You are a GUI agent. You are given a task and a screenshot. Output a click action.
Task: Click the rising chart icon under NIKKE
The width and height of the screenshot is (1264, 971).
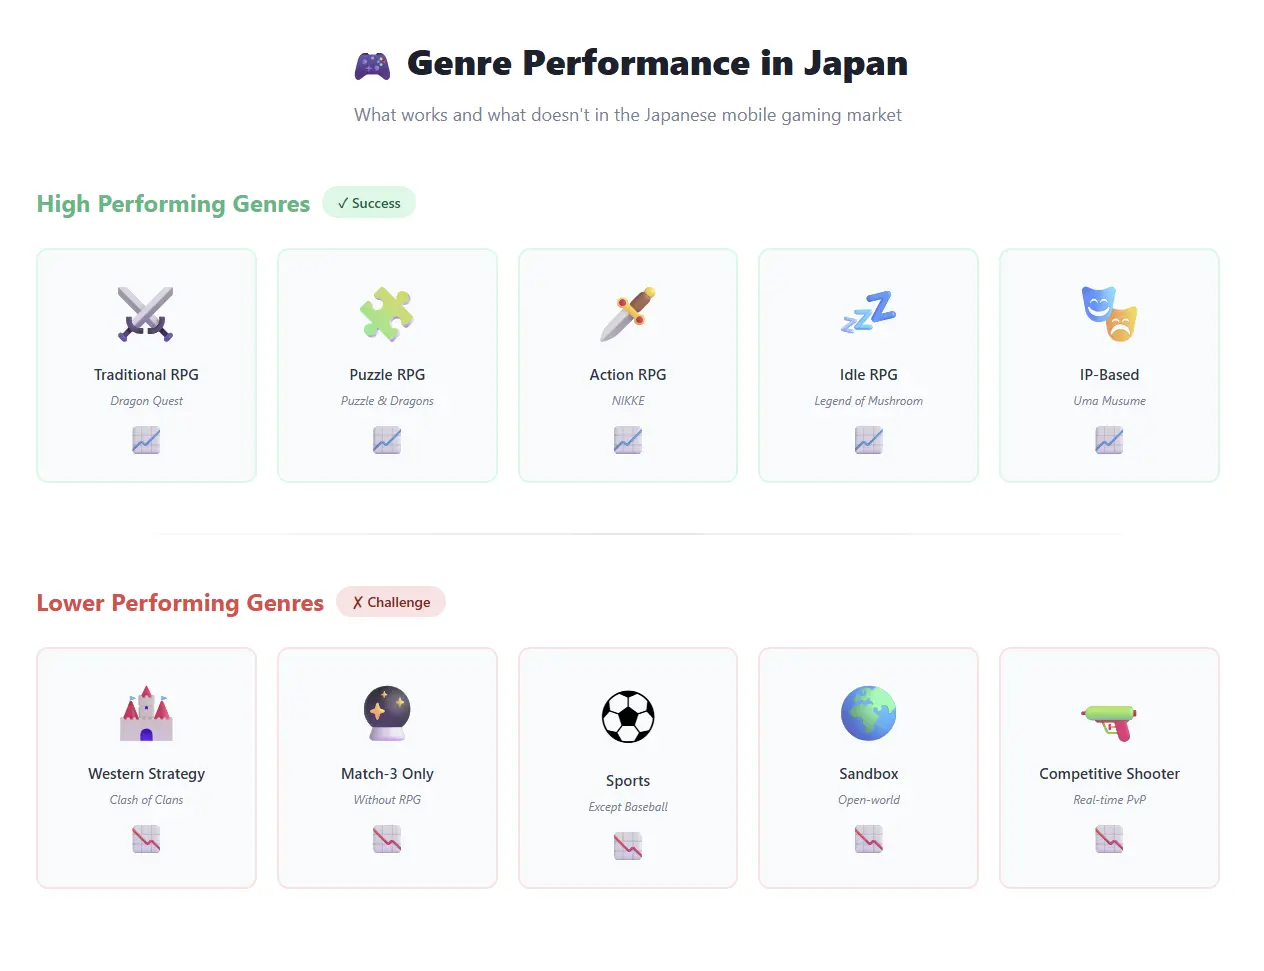click(x=627, y=440)
